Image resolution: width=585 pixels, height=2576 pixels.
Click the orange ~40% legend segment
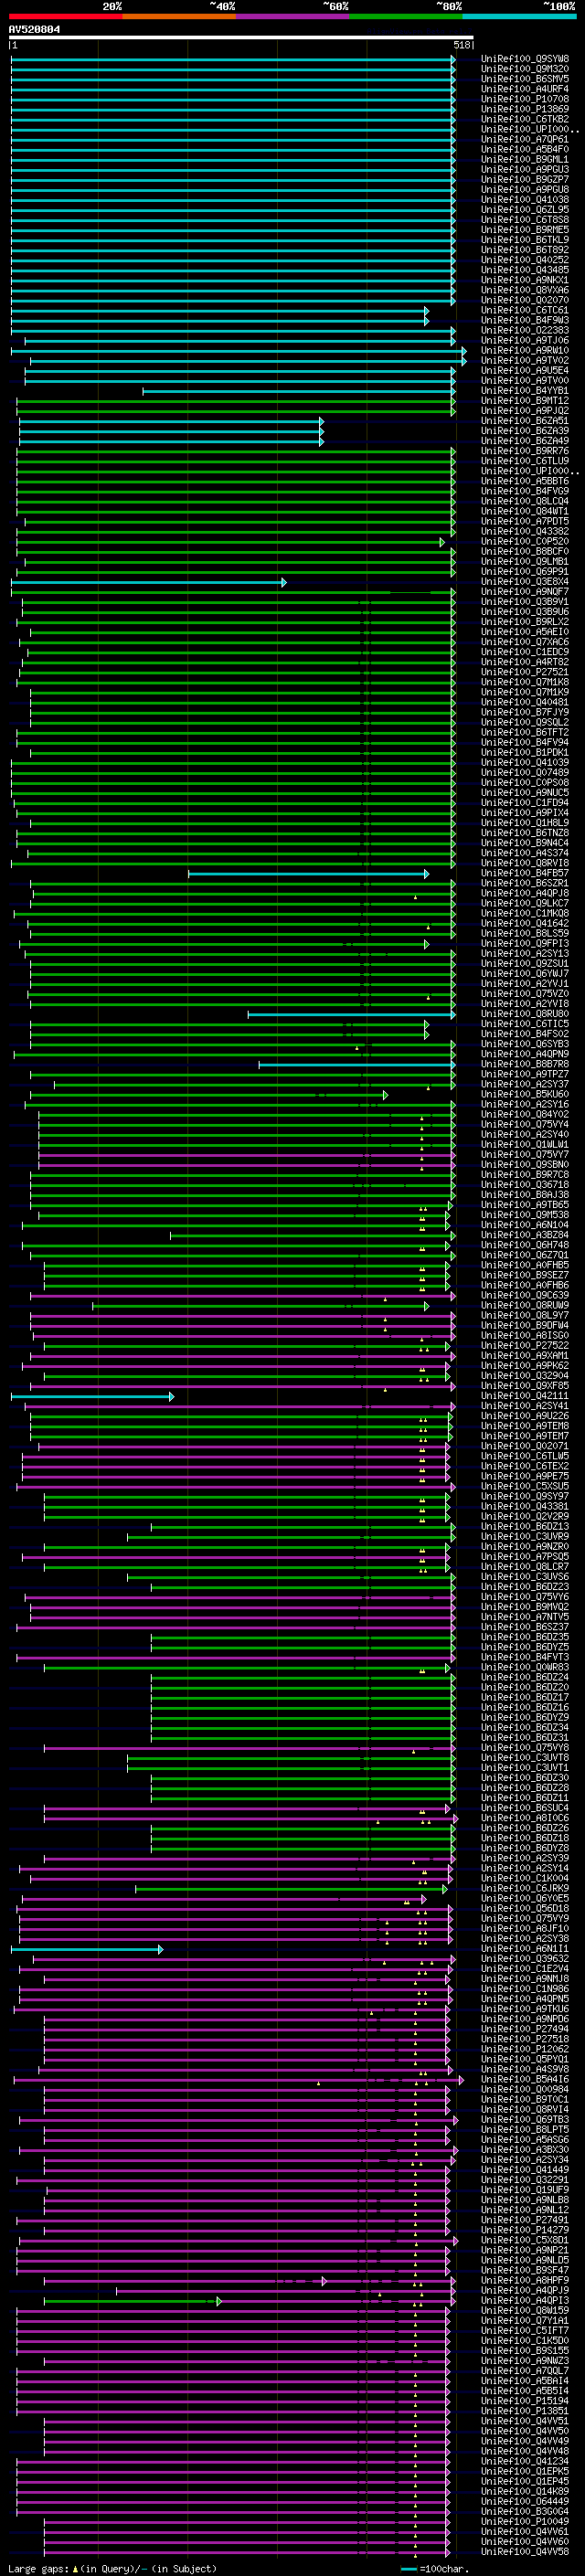click(x=179, y=16)
